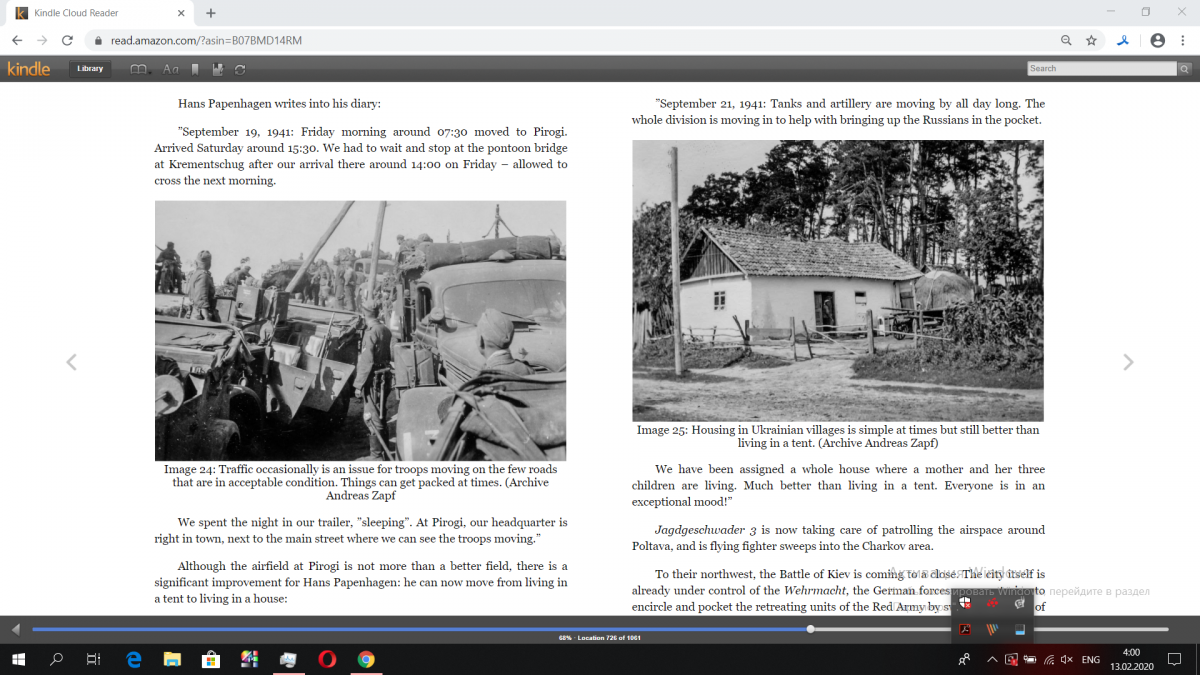Open the ENG input language selector
The height and width of the screenshot is (675, 1200).
[x=1091, y=660]
